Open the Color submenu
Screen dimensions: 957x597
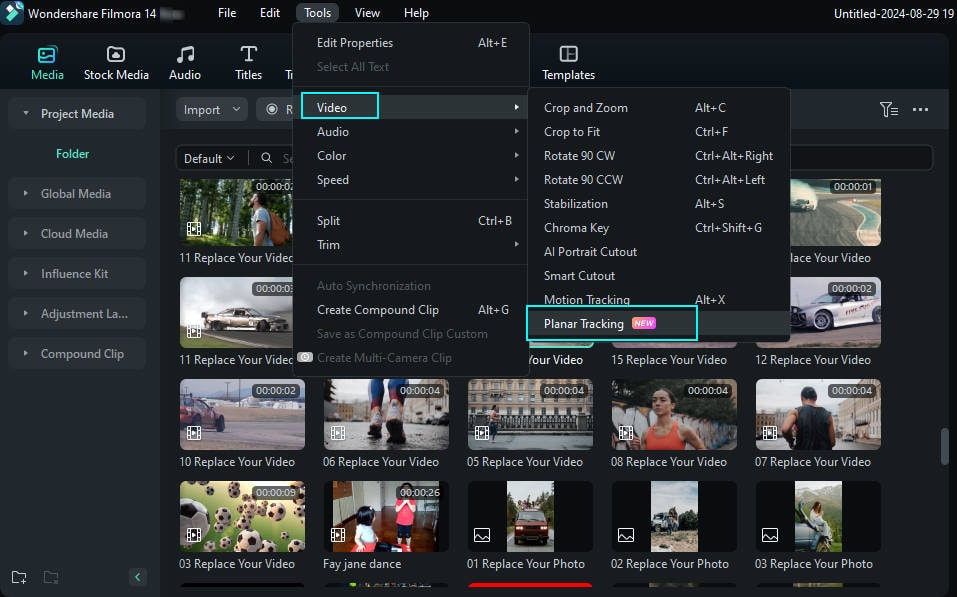(411, 156)
